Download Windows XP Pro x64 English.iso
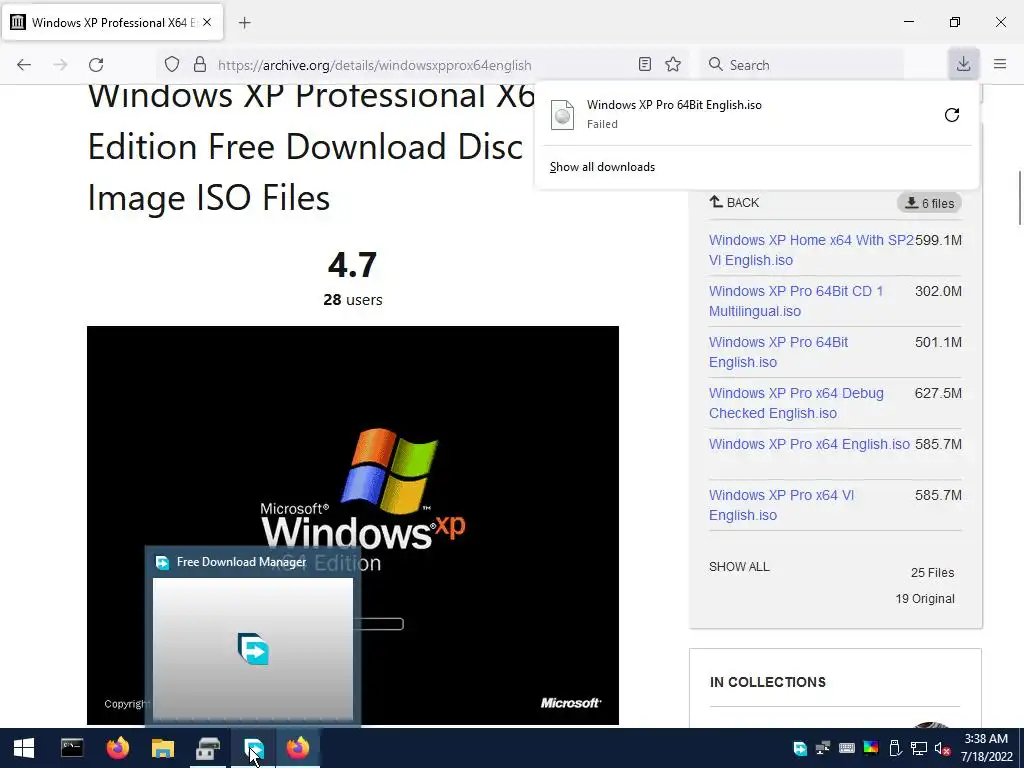This screenshot has height=768, width=1024. (809, 444)
